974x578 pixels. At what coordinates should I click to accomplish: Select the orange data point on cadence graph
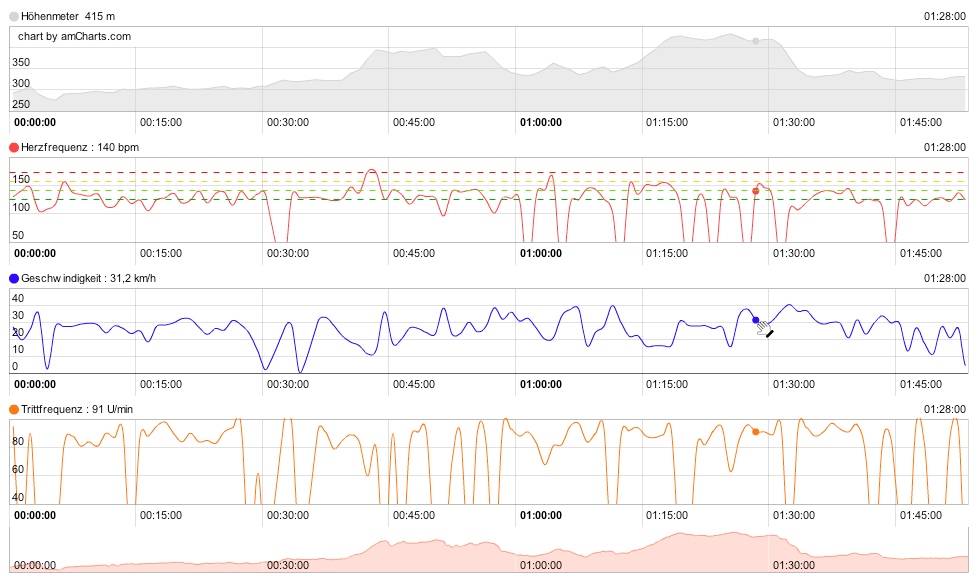click(x=755, y=431)
